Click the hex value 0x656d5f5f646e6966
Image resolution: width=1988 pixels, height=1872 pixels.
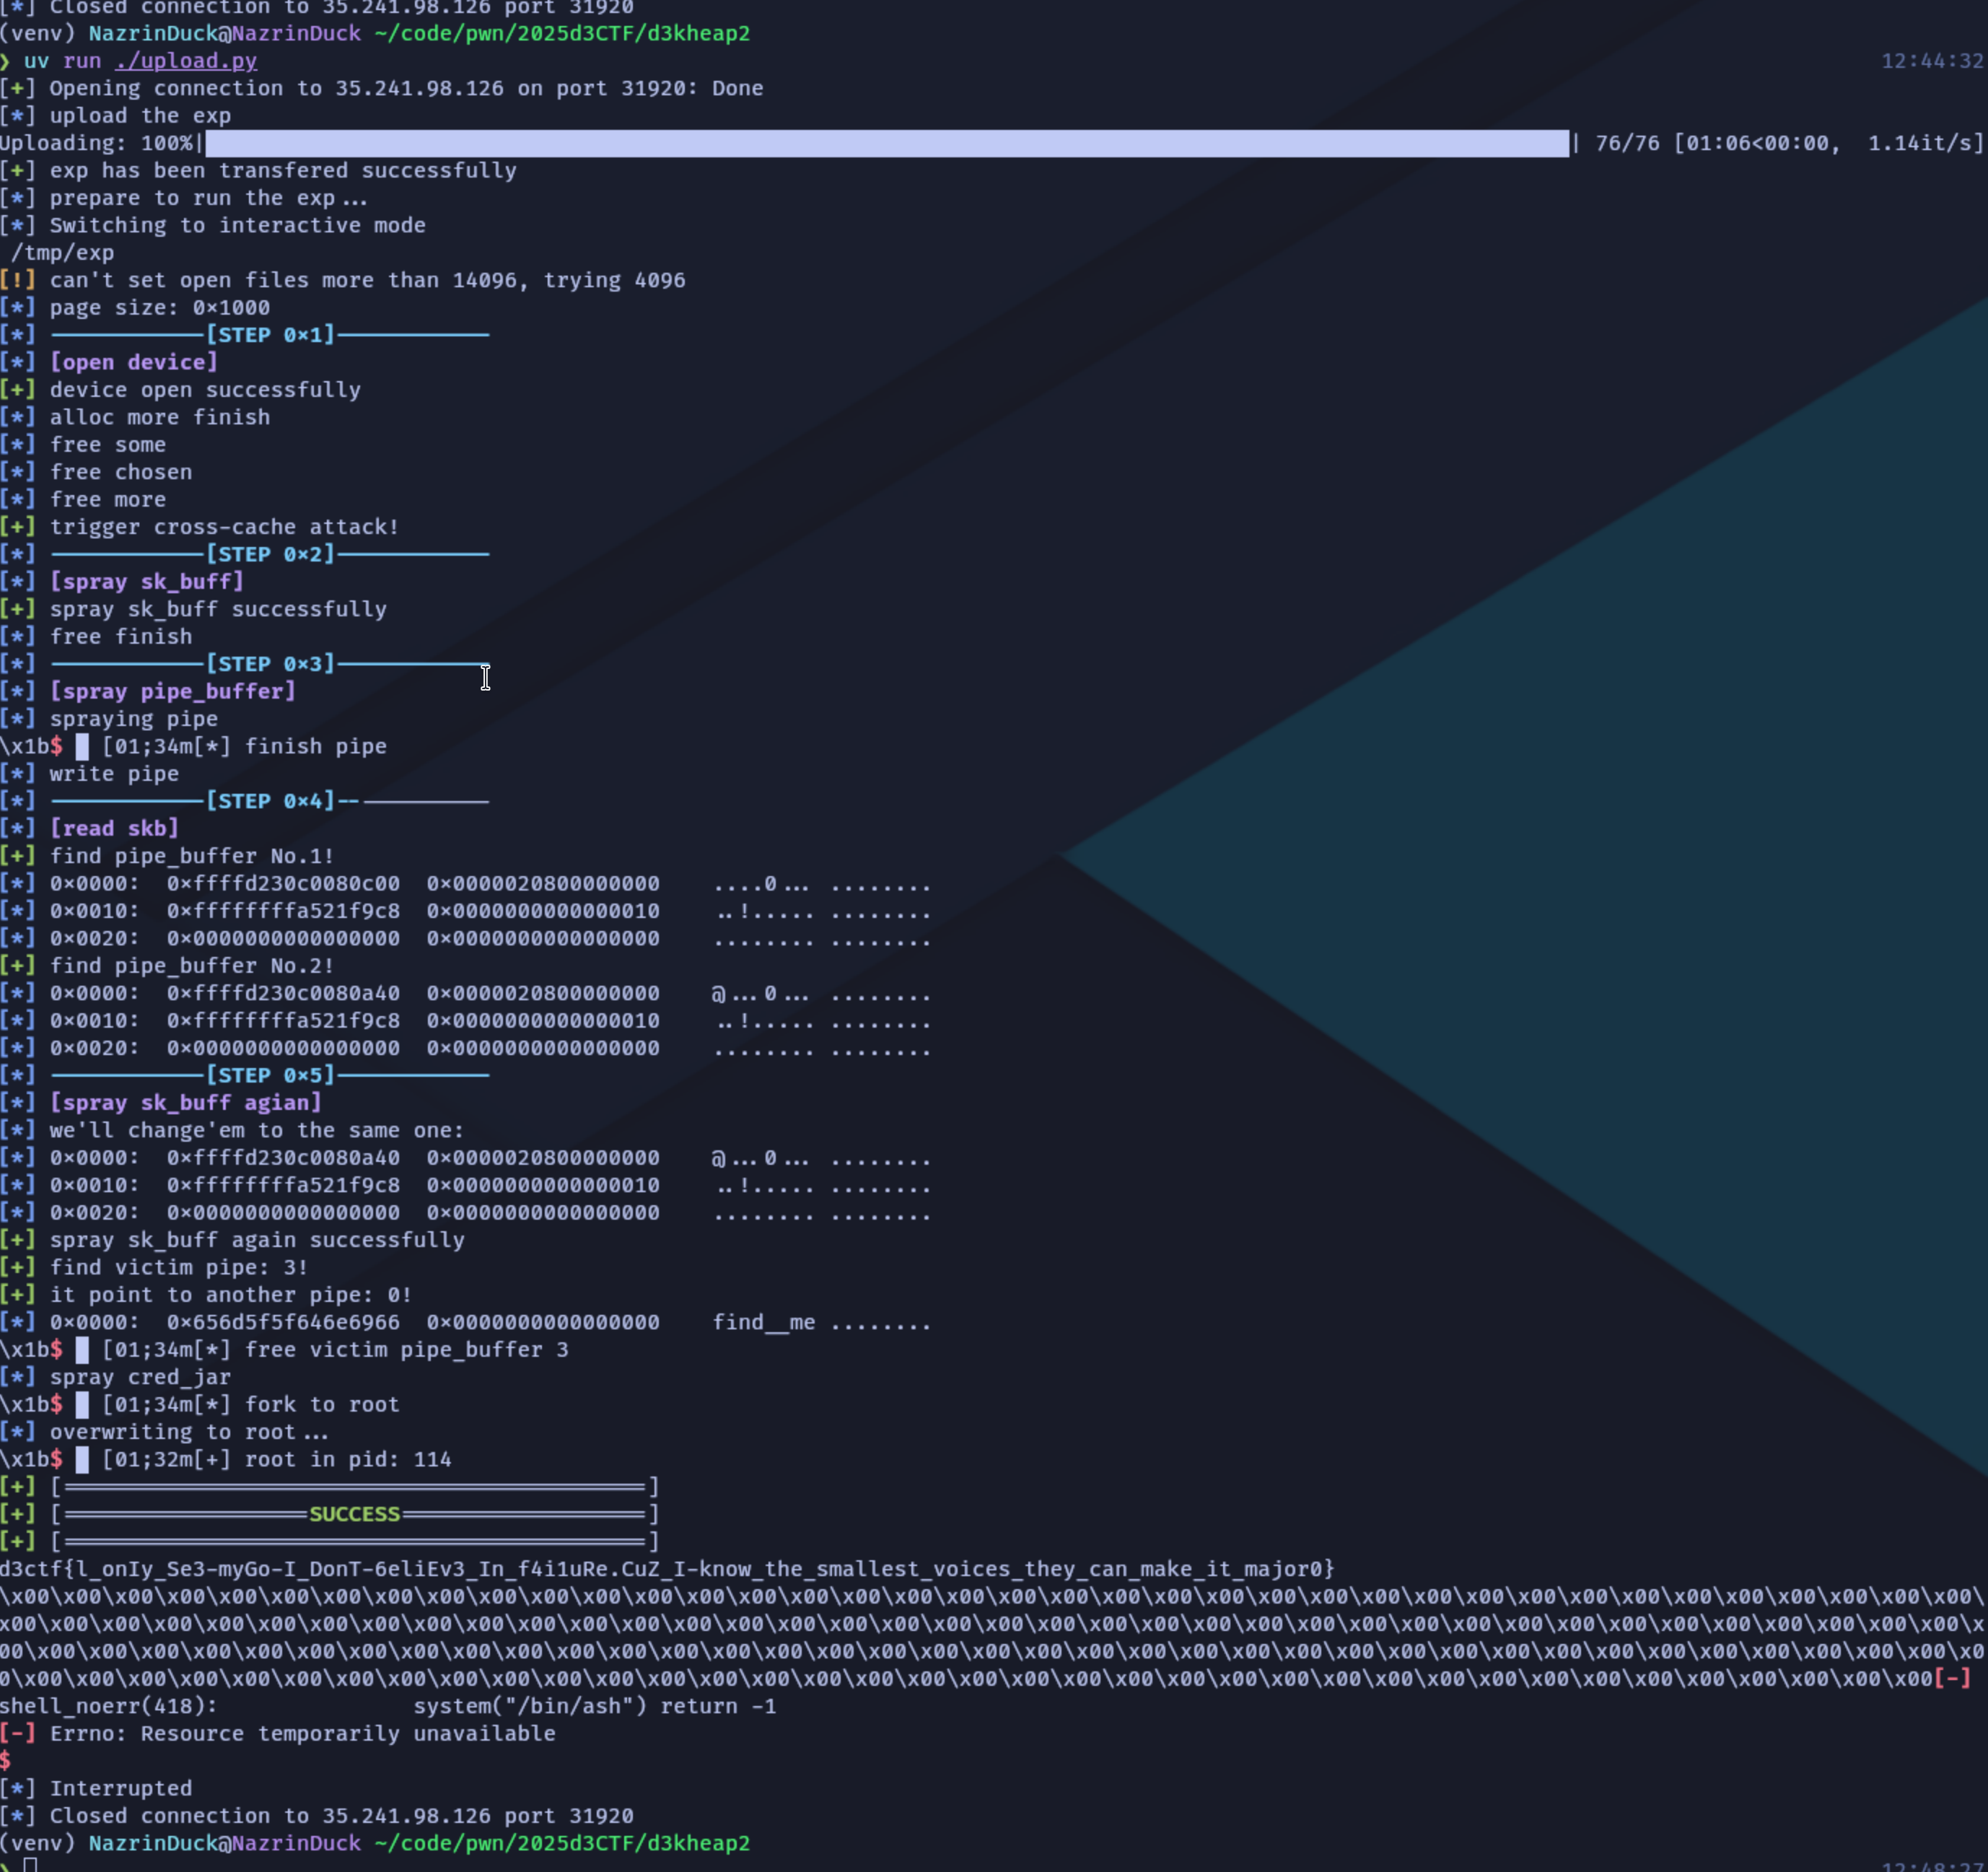coord(283,1322)
